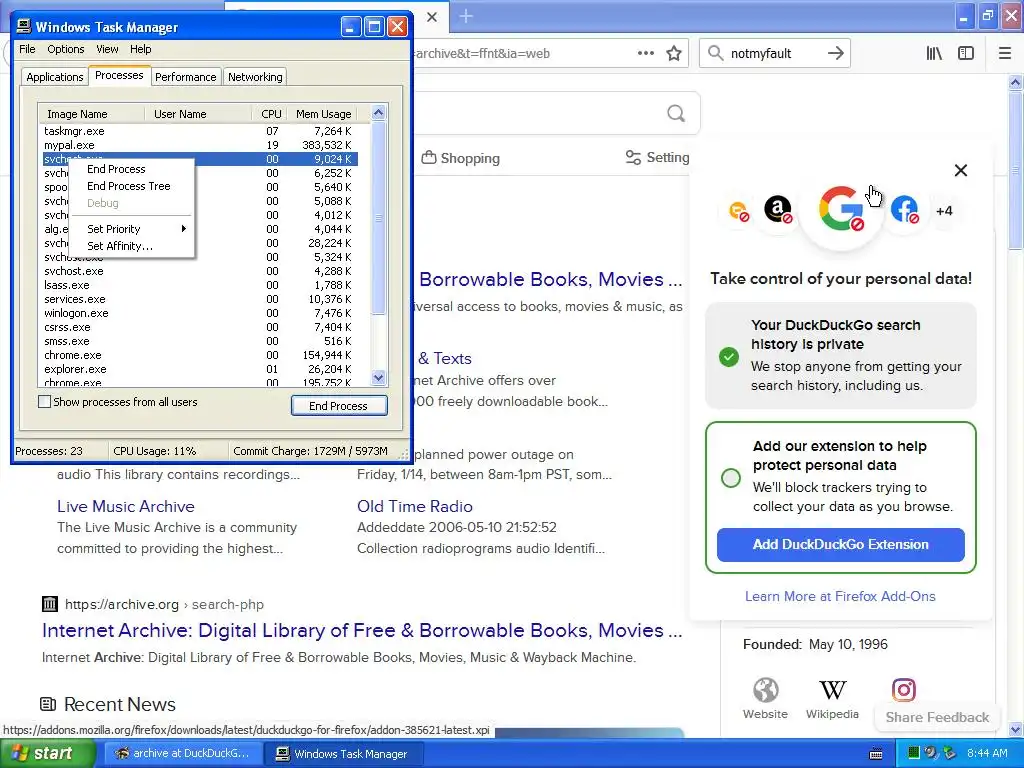Click browser page scrollbar down arrow
1024x768 pixels.
coord(1016,729)
